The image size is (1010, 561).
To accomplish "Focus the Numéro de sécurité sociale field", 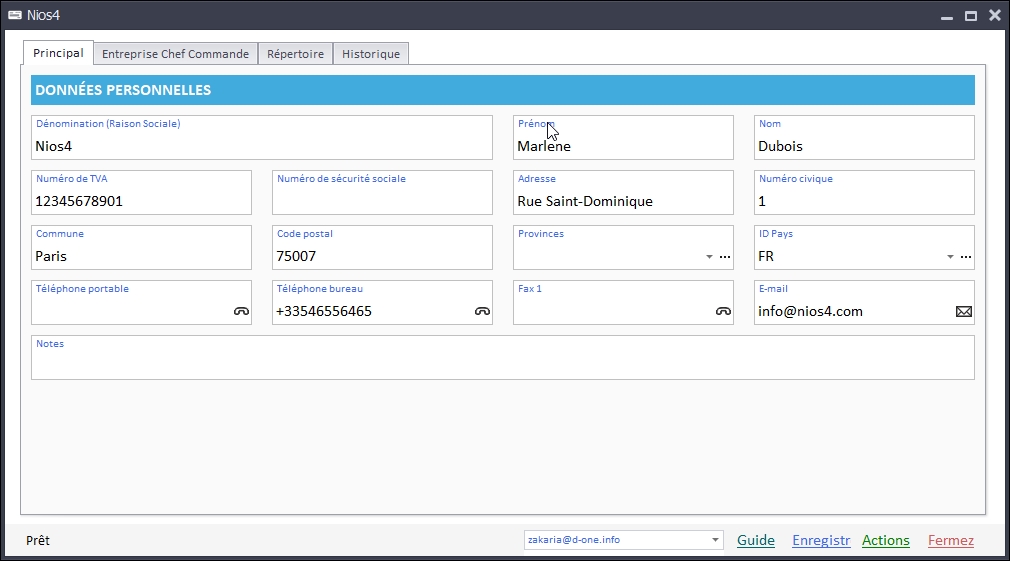I will [382, 200].
